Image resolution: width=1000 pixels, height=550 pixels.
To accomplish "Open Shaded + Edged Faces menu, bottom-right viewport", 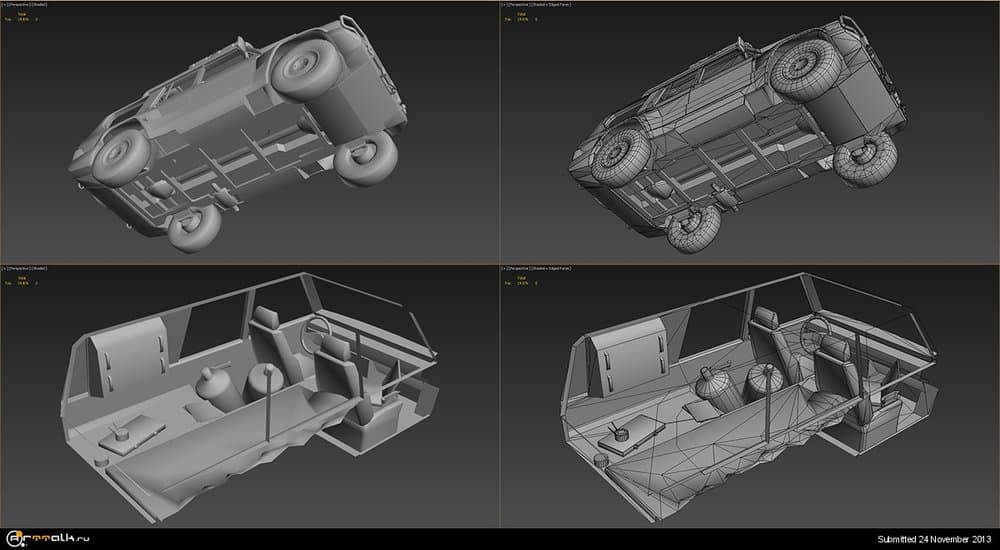I will (550, 269).
